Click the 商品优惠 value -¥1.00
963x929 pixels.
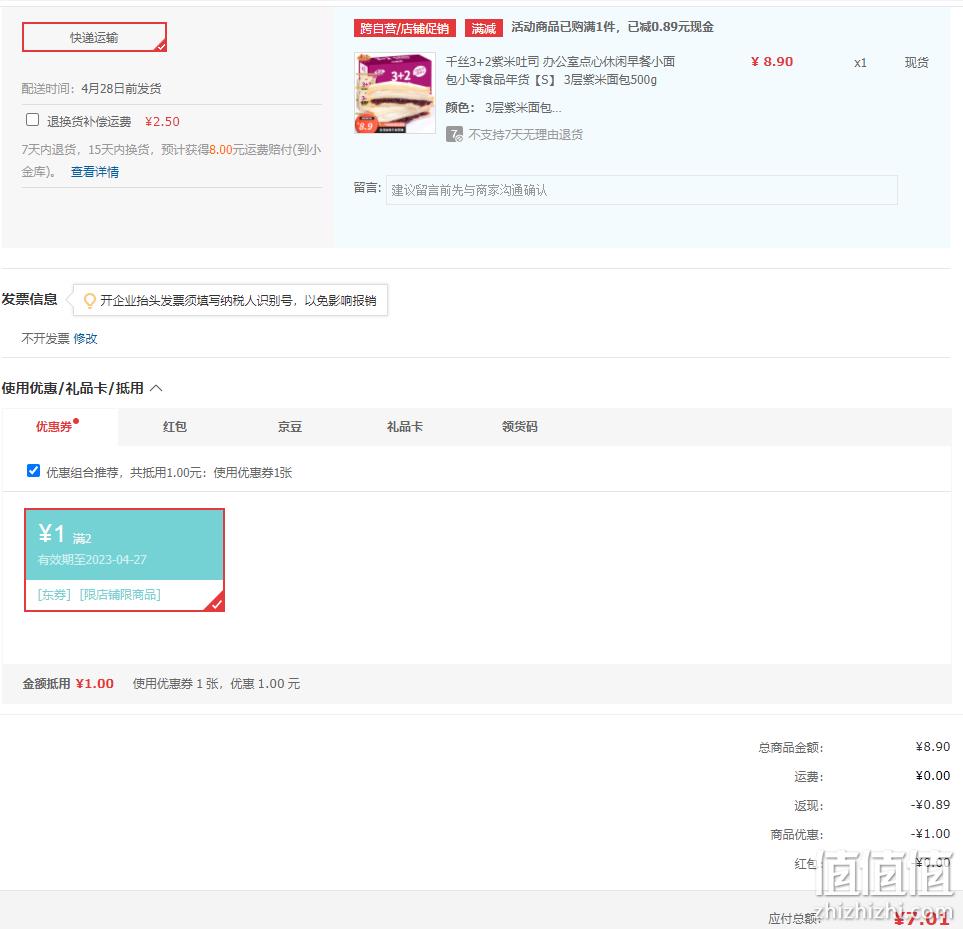[x=930, y=834]
